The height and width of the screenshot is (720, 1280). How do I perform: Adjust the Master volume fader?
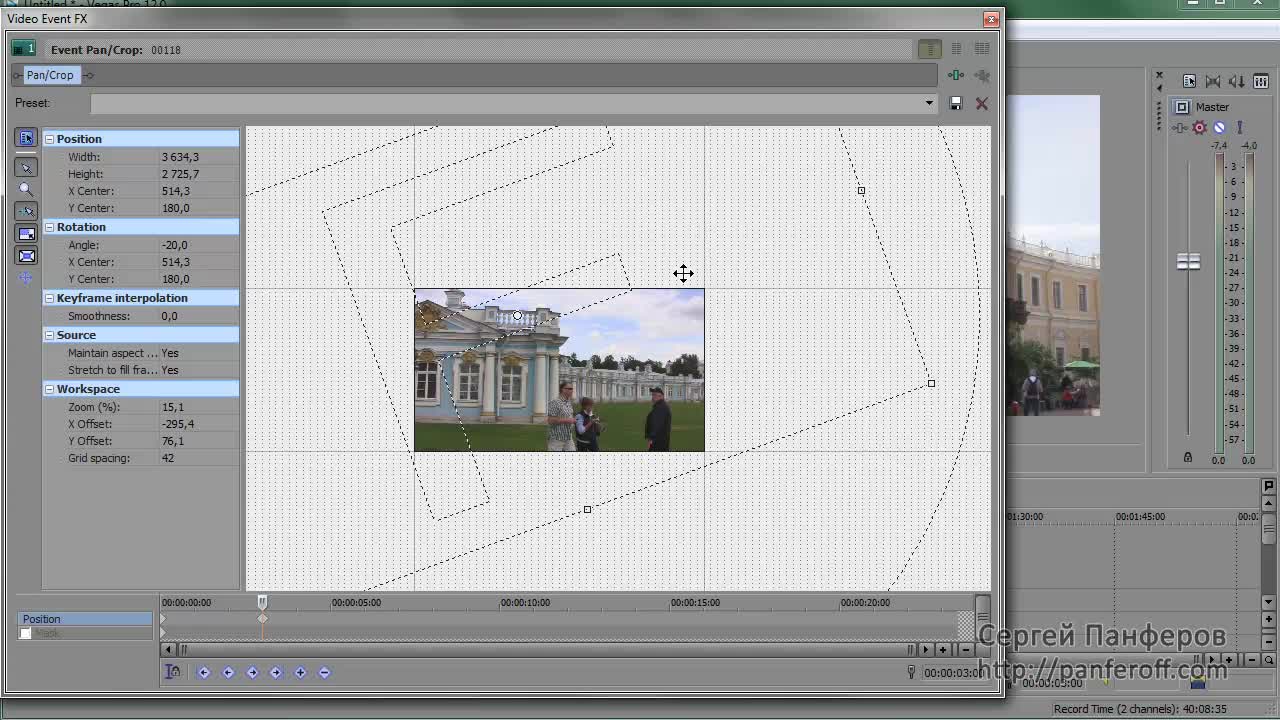(1188, 262)
